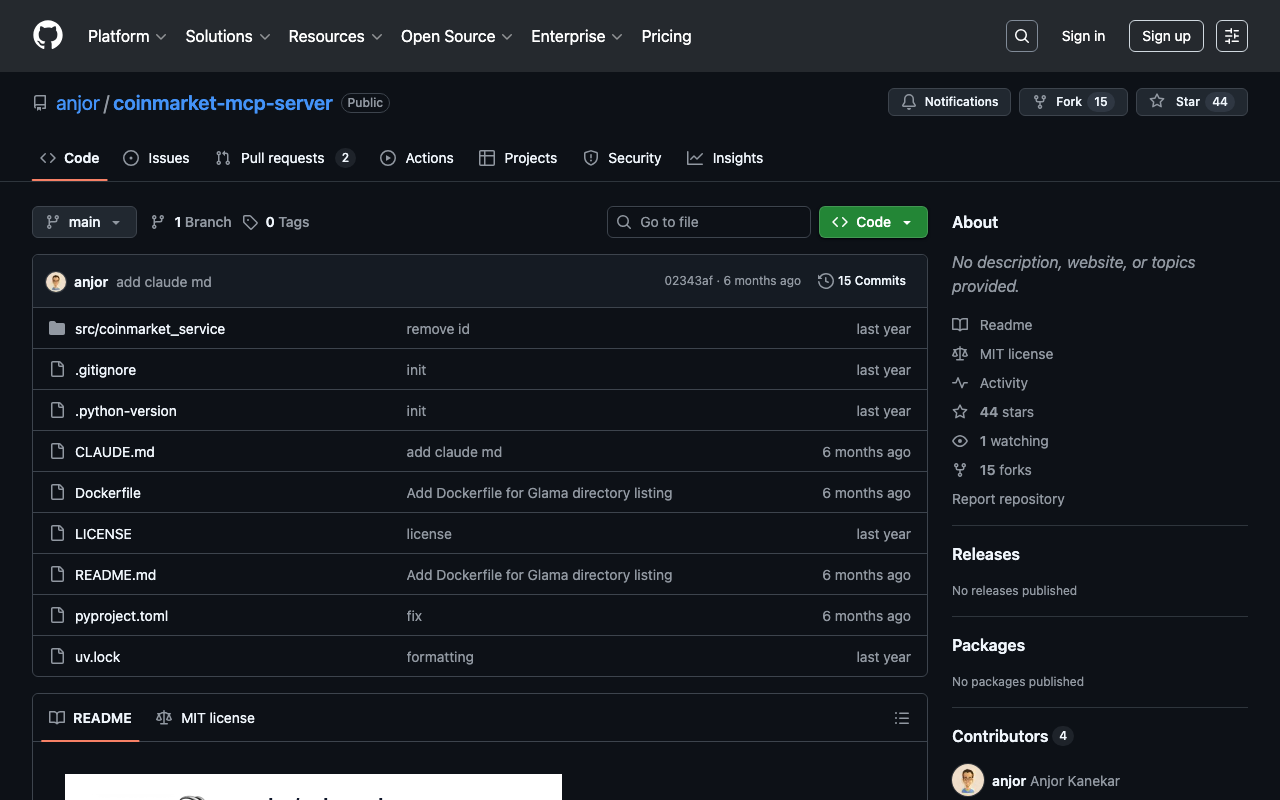Screen dimensions: 1280x800
Task: Click the appearance settings sliders icon
Action: click(x=1231, y=36)
